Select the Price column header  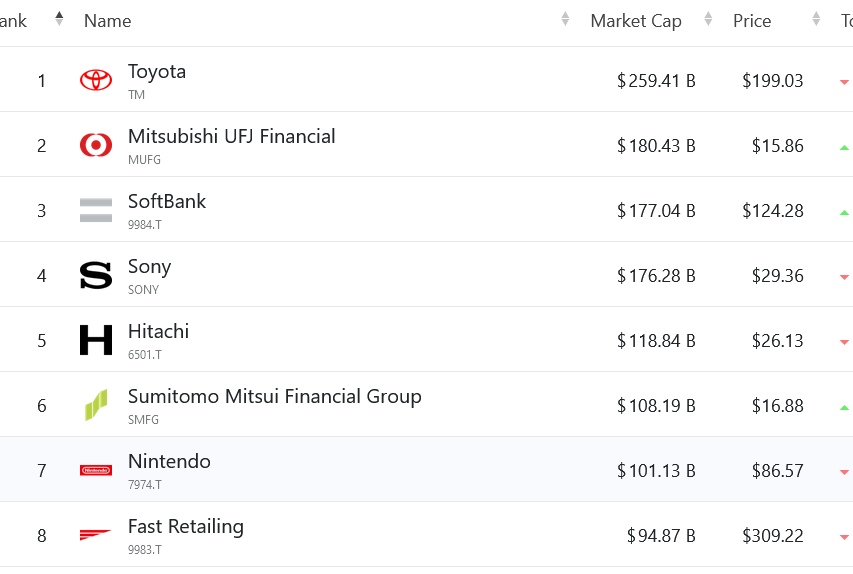coord(752,21)
